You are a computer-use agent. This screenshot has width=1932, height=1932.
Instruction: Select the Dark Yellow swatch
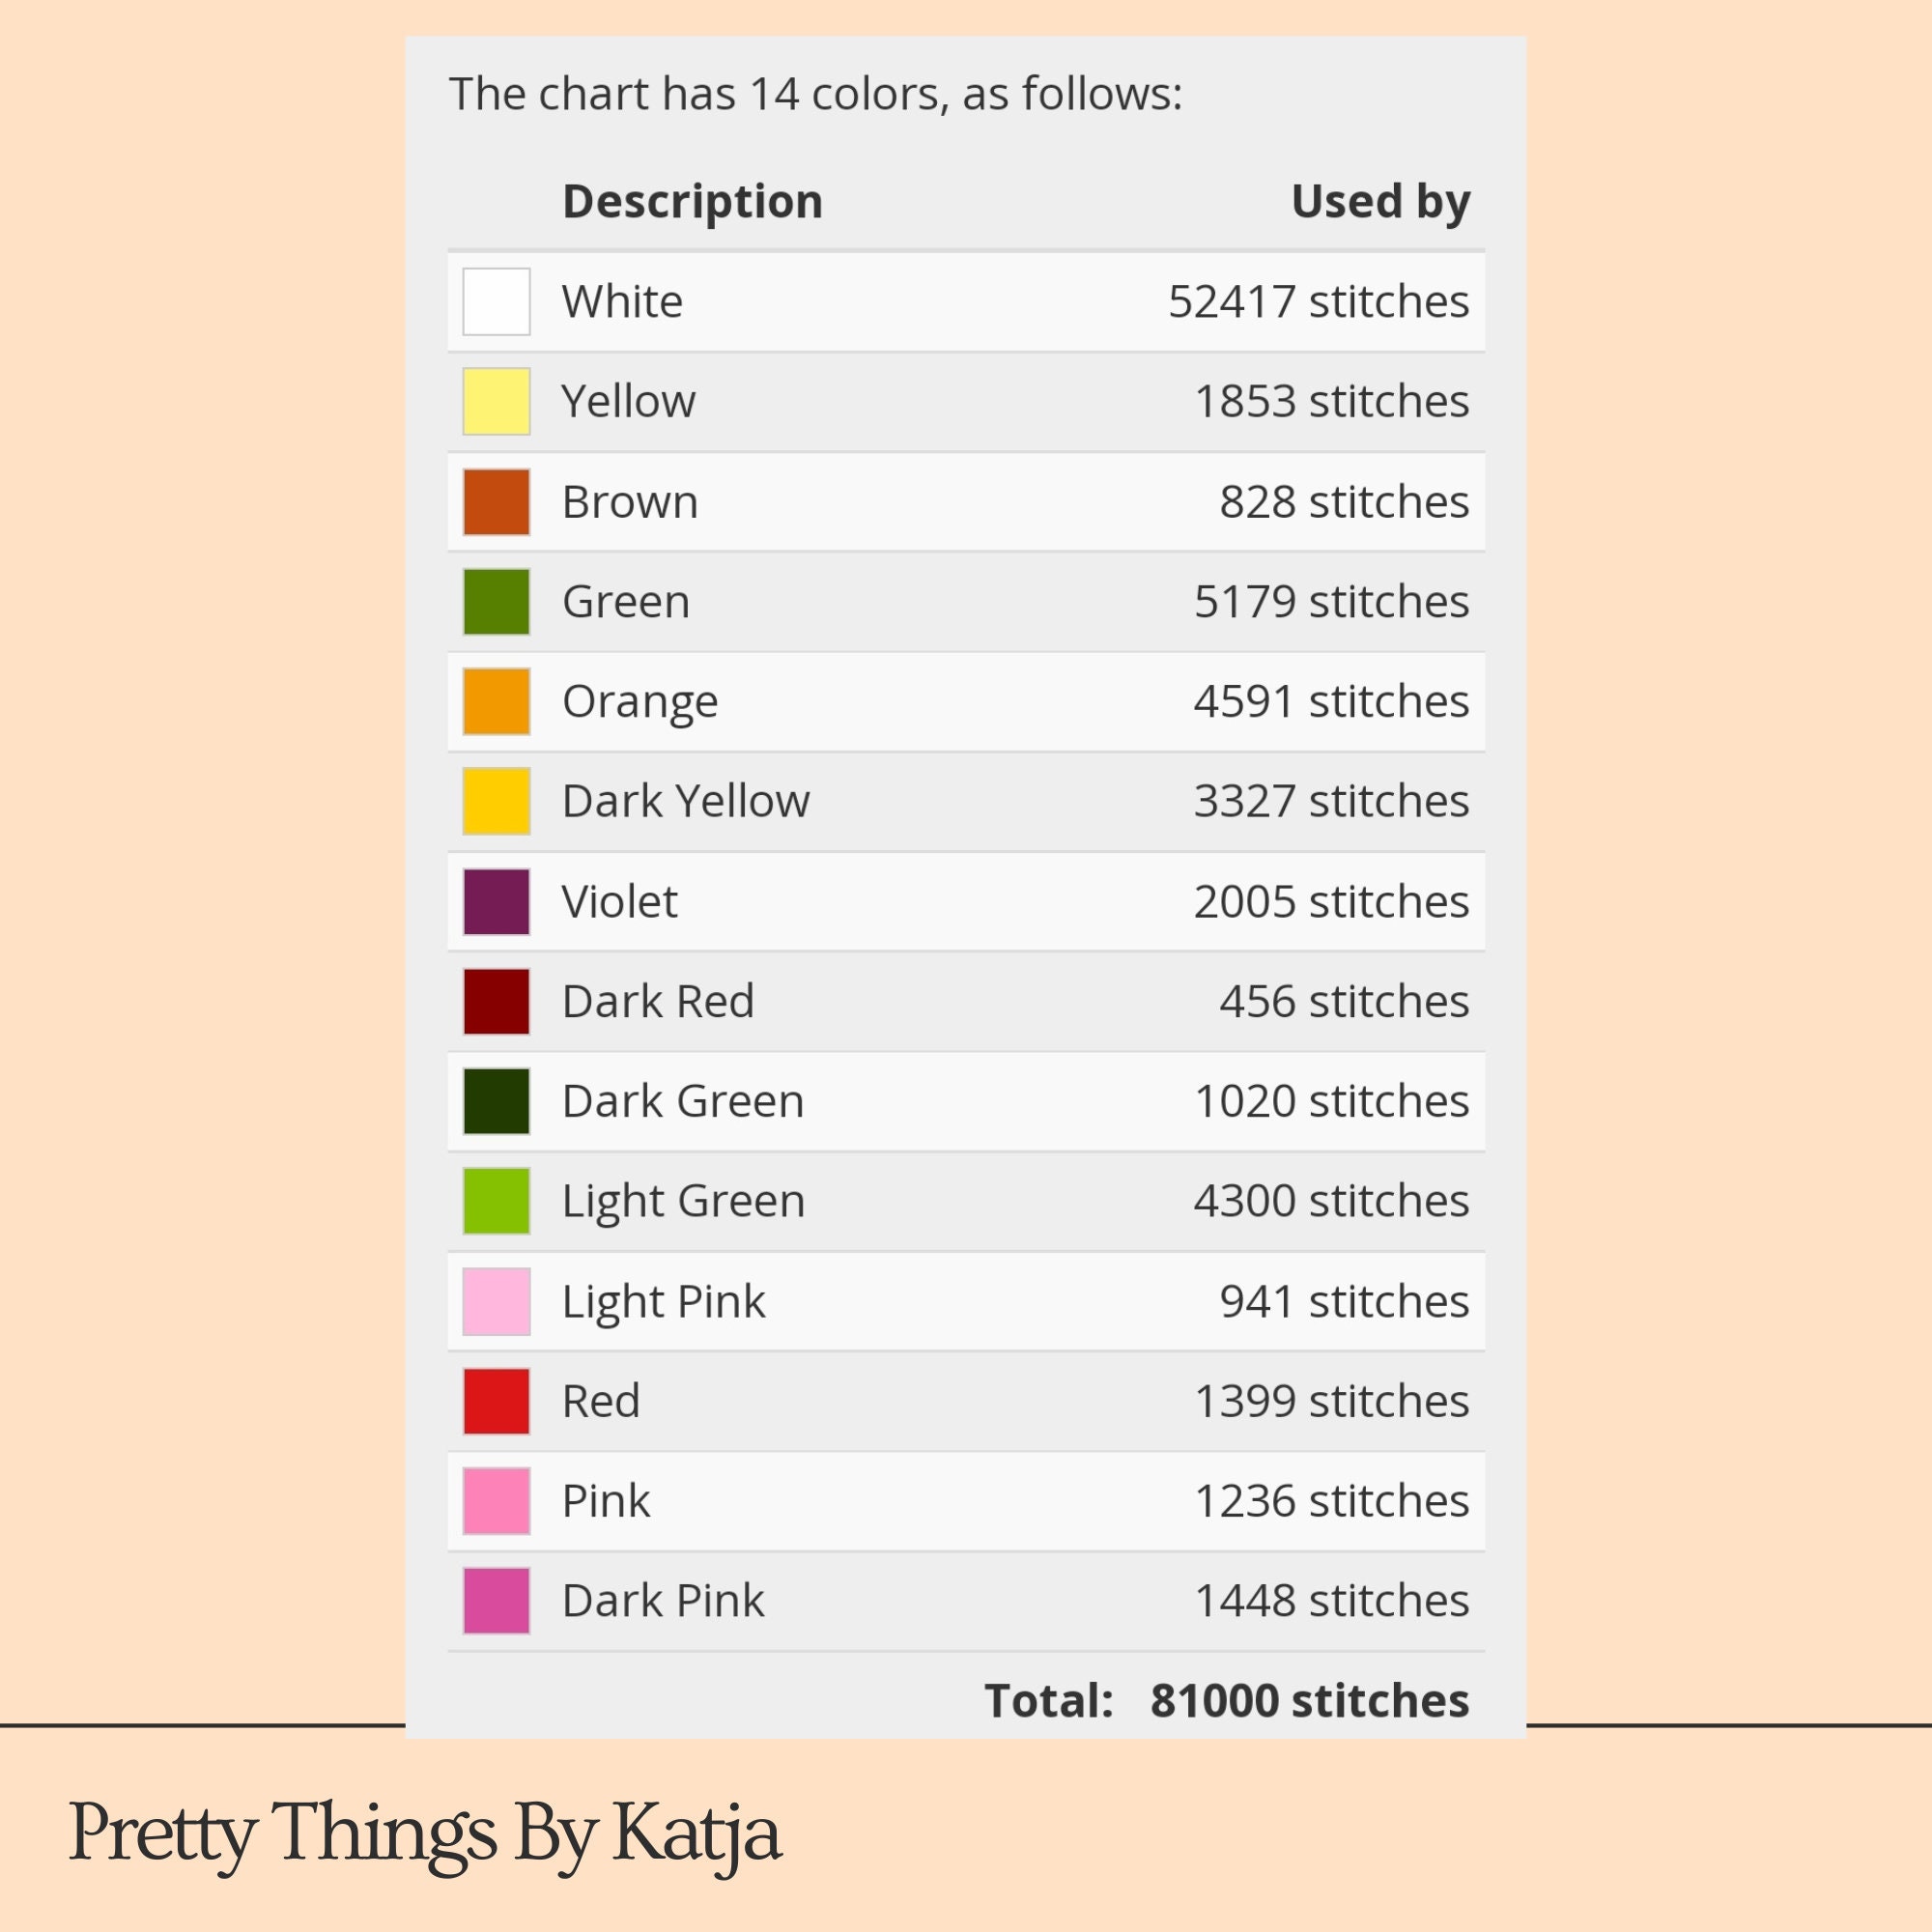pos(496,801)
